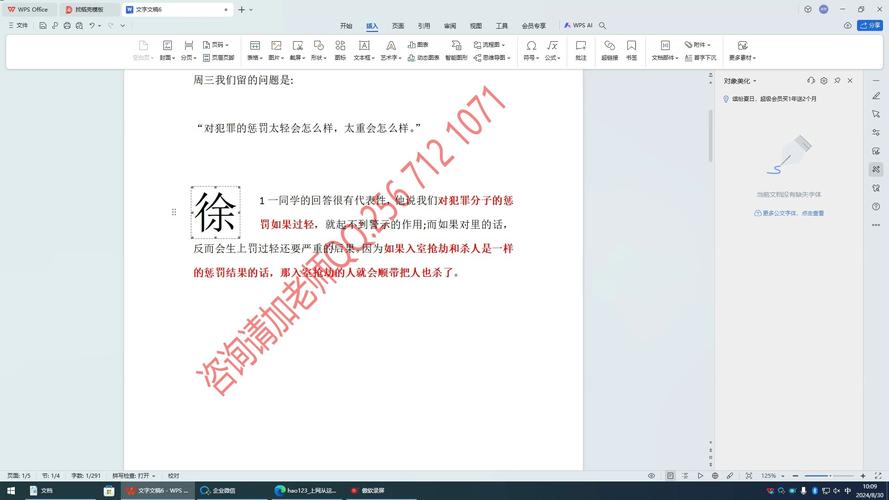Open more materials (更多素材) menu

click(x=742, y=50)
